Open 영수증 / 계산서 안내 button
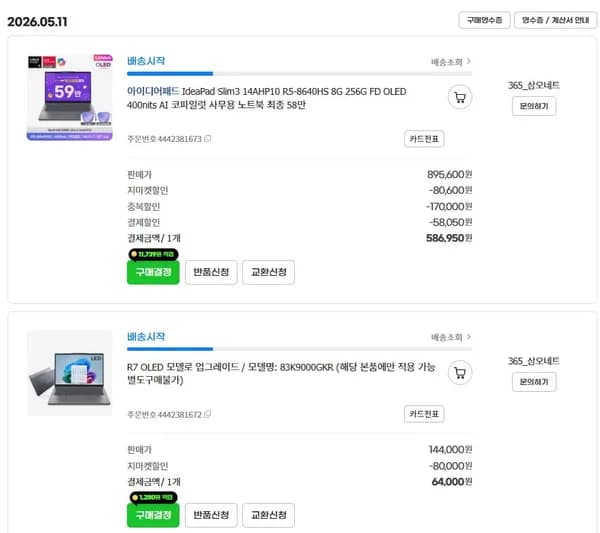This screenshot has width=600, height=533. (555, 20)
